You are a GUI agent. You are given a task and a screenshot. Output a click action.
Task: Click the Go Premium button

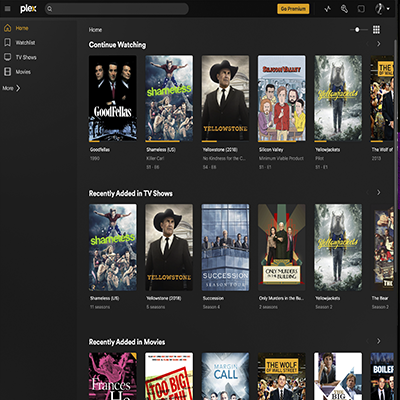[293, 9]
